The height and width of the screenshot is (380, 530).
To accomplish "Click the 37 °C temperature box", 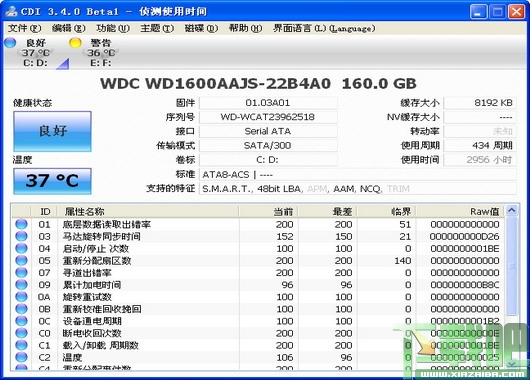I will (52, 181).
